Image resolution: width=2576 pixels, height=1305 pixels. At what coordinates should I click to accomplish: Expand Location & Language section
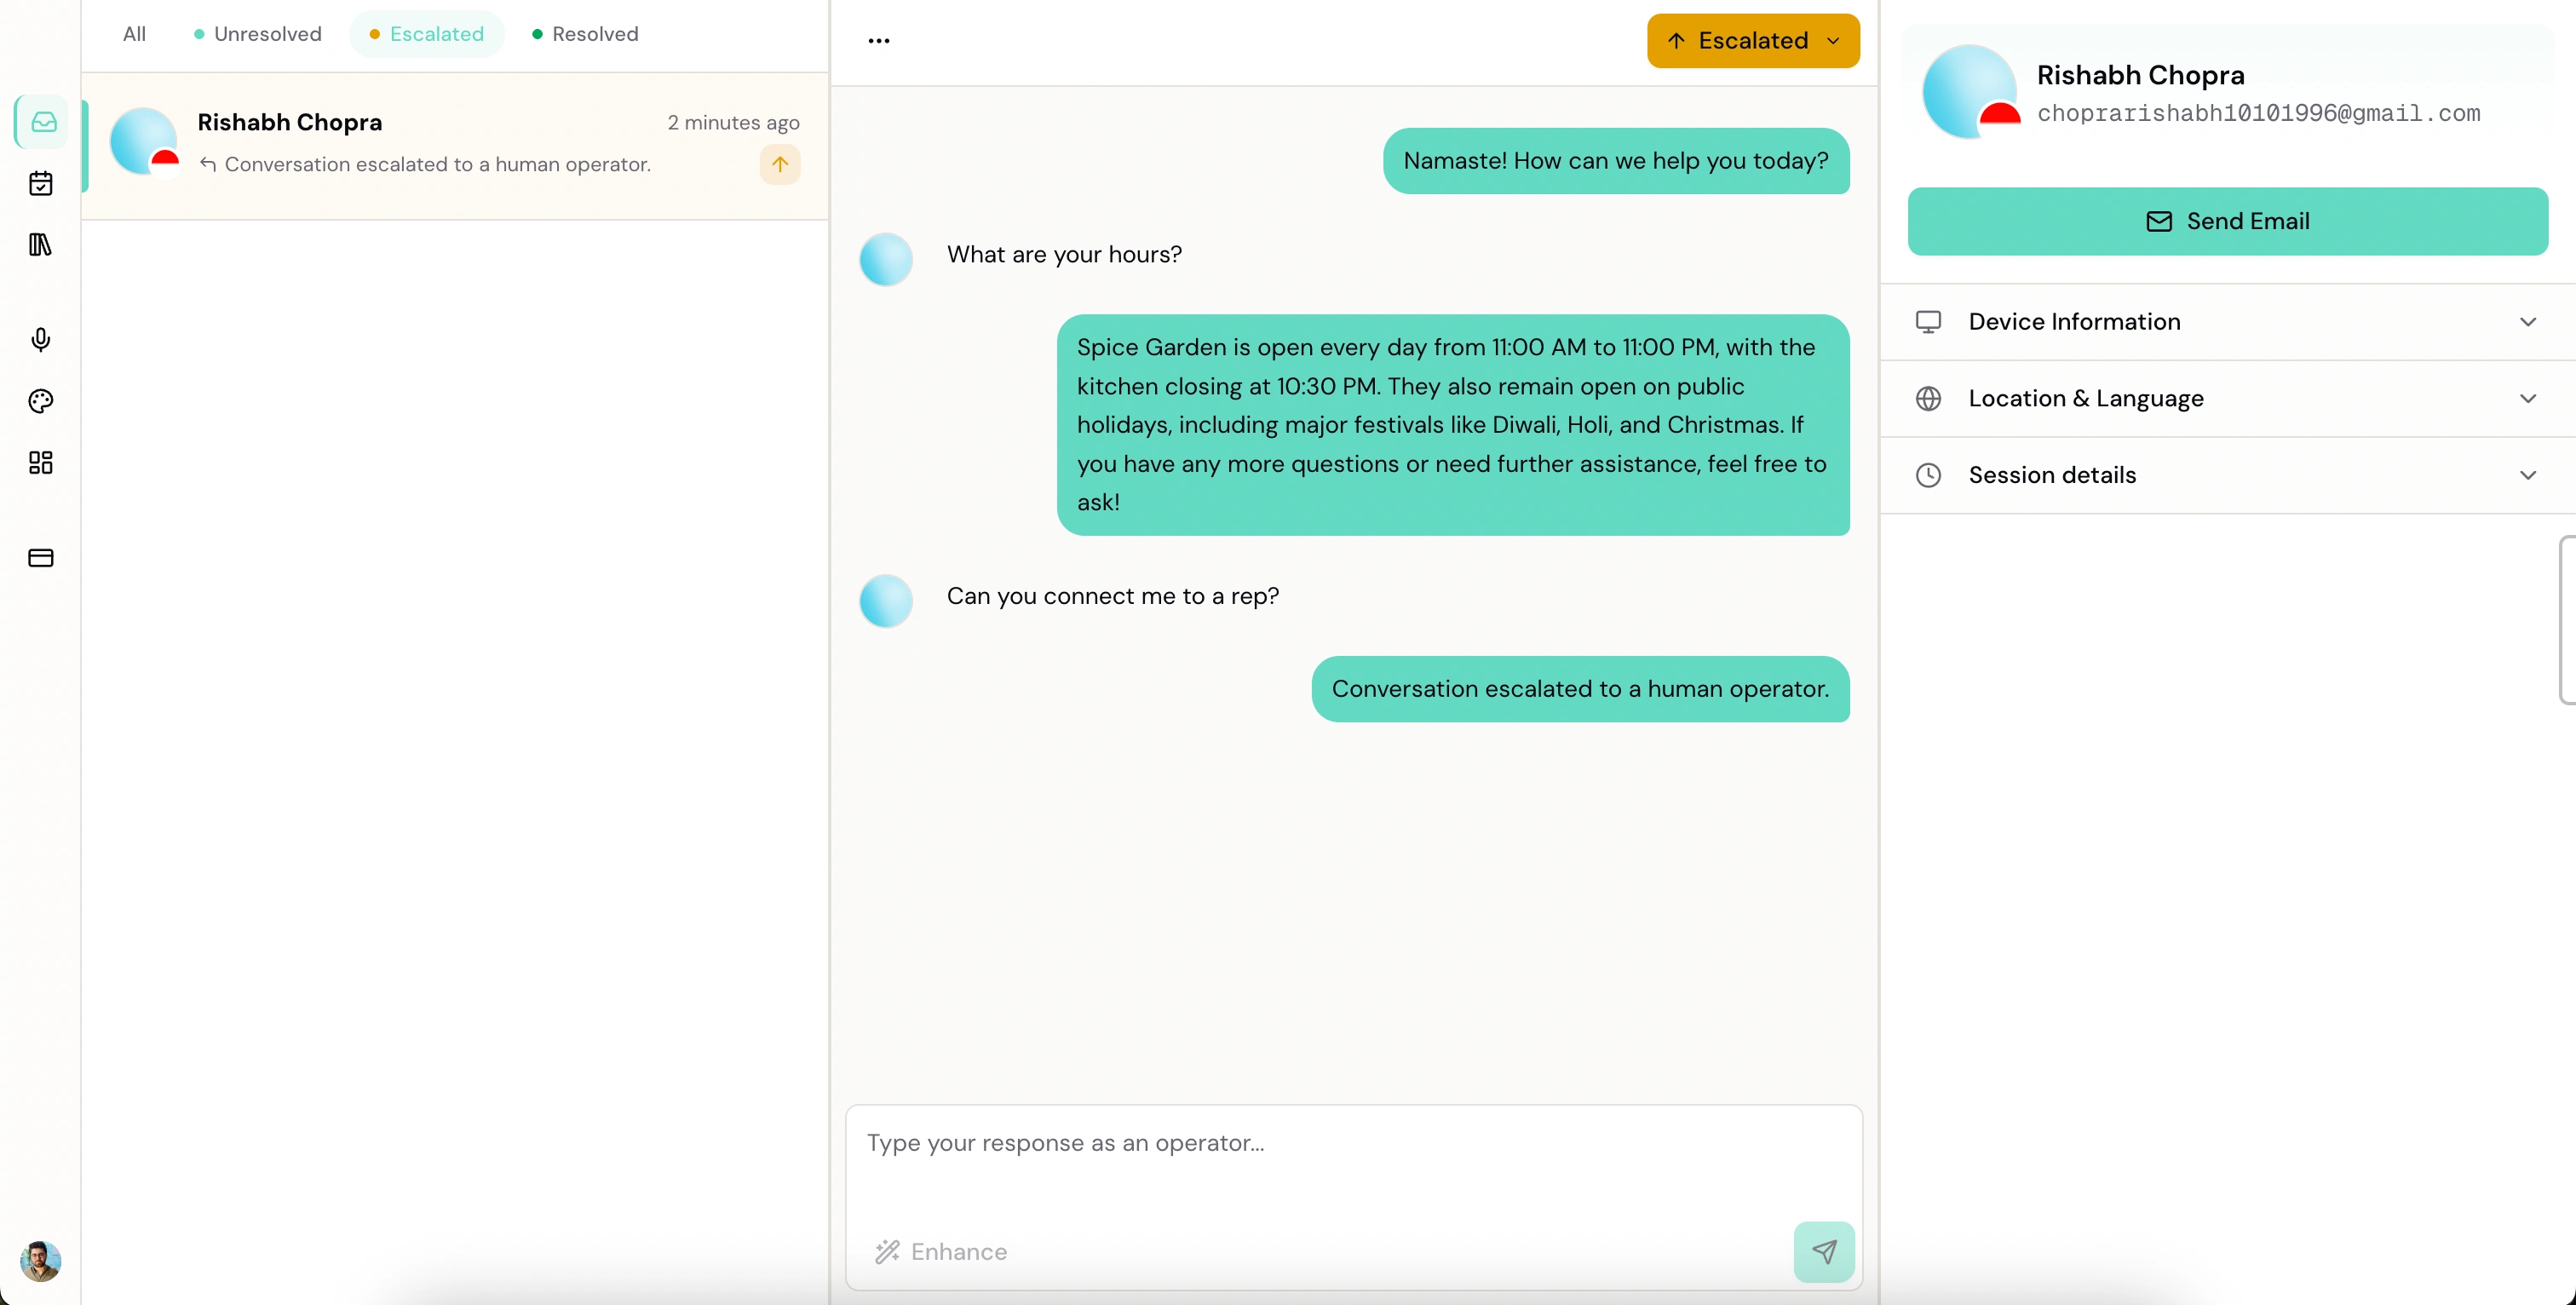(x=2227, y=398)
